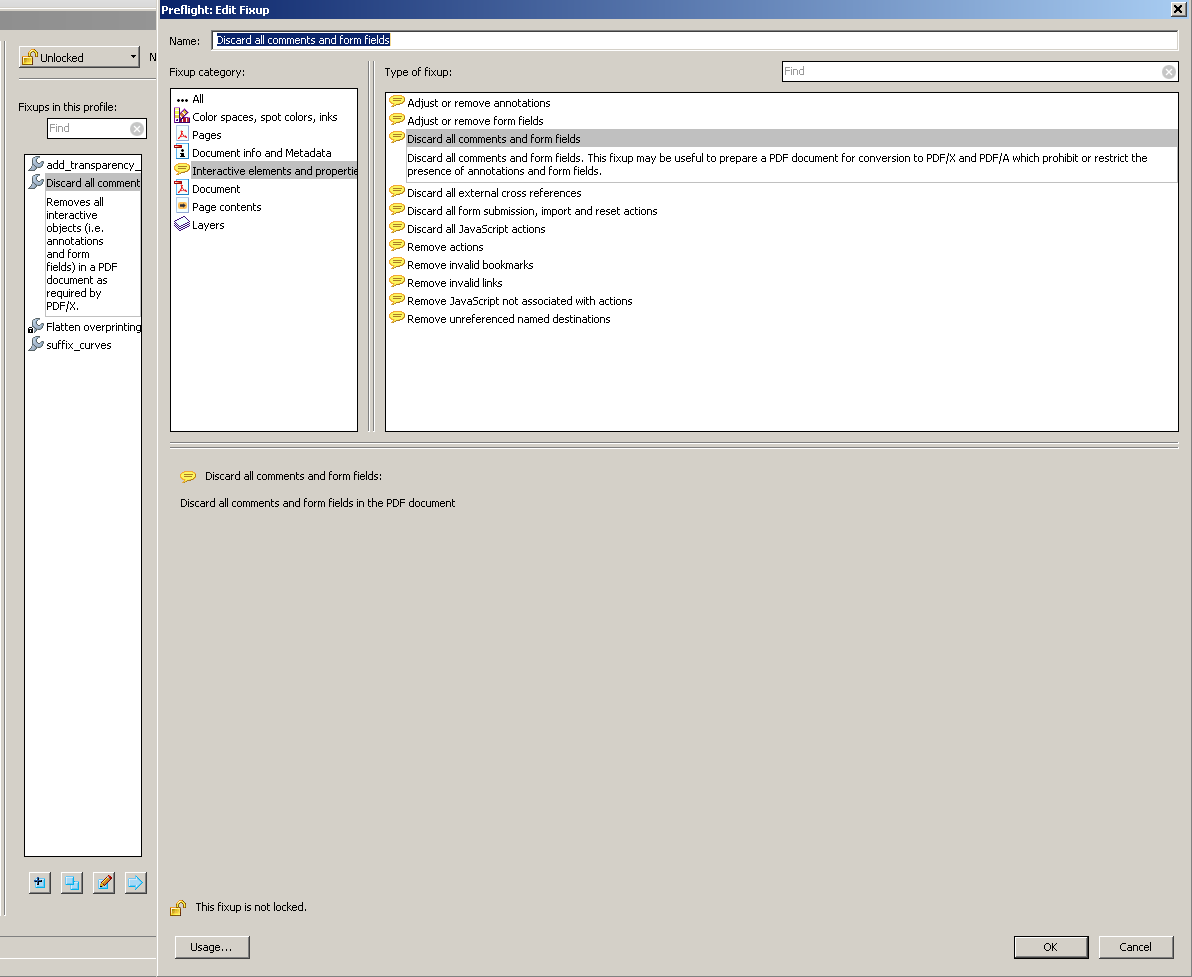Clear the Type of fixup Find field
1192x977 pixels.
coord(1168,71)
